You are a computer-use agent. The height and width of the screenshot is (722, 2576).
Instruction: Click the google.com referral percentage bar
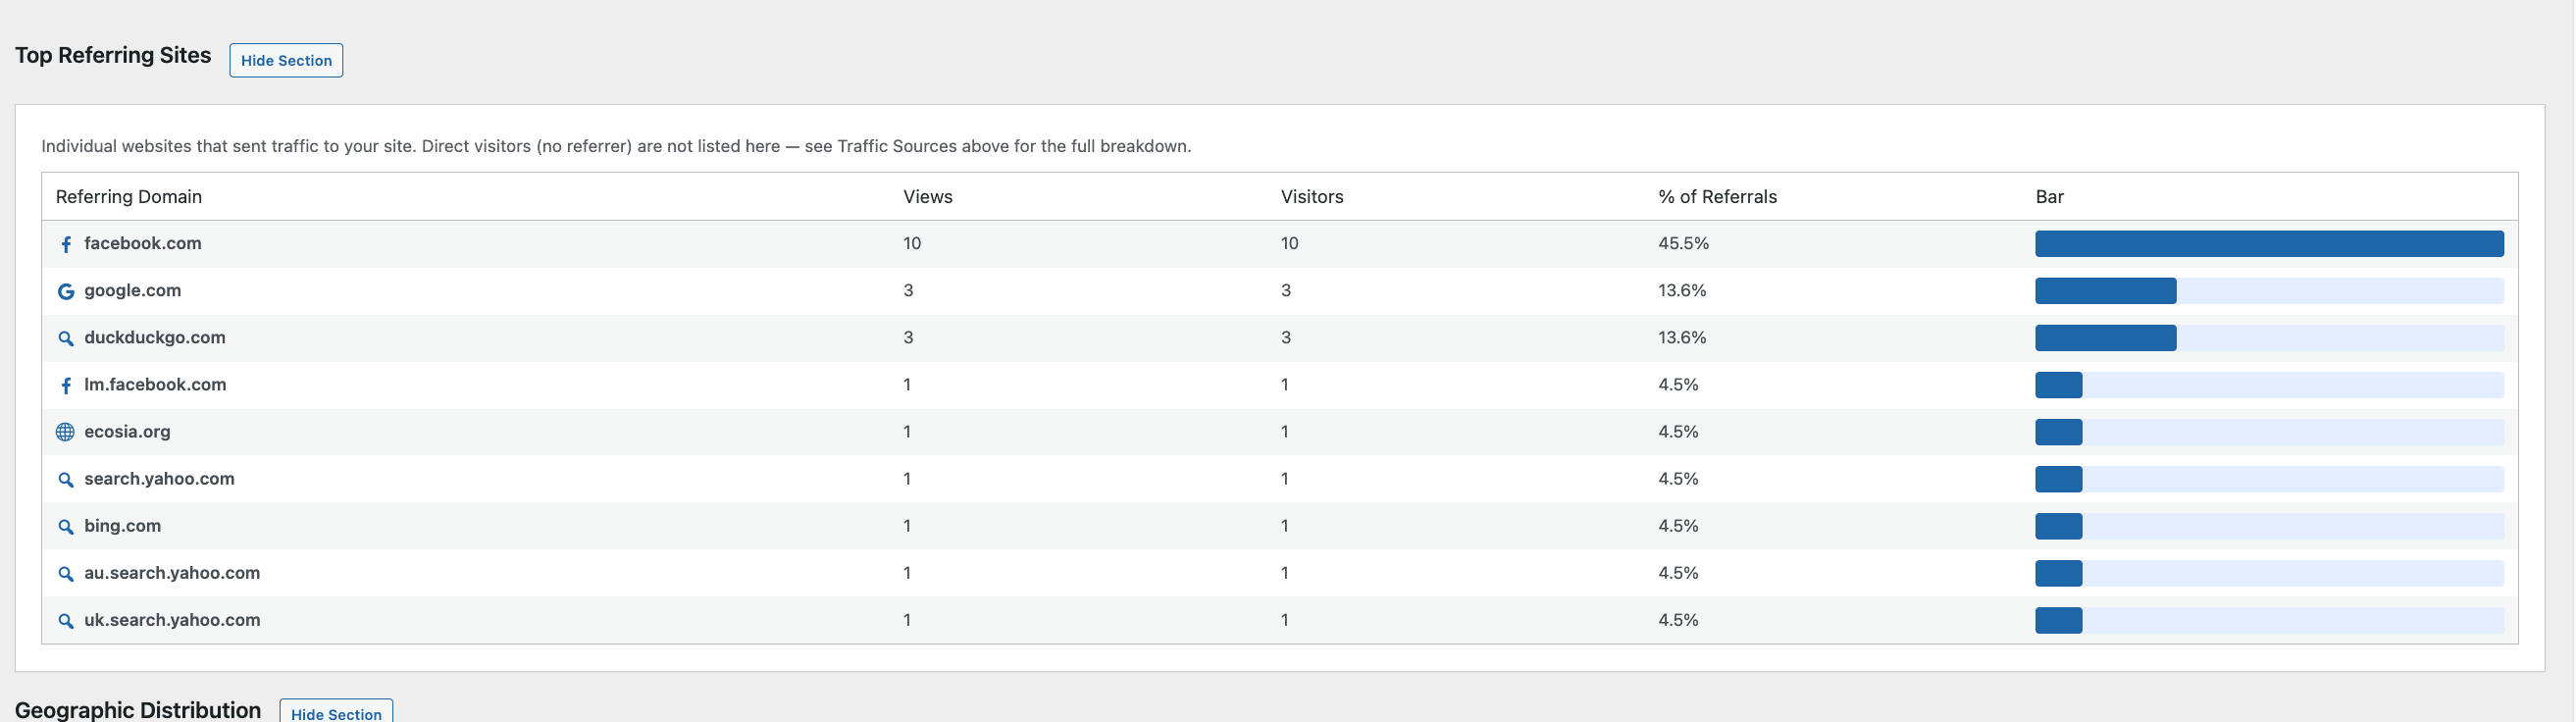pos(2269,291)
